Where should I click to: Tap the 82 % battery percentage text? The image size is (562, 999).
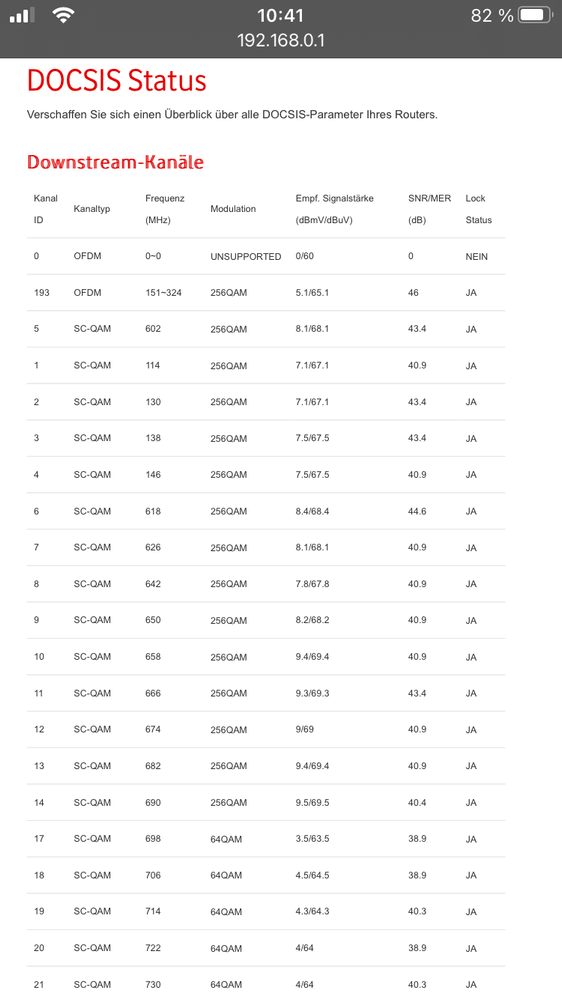pyautogui.click(x=492, y=16)
